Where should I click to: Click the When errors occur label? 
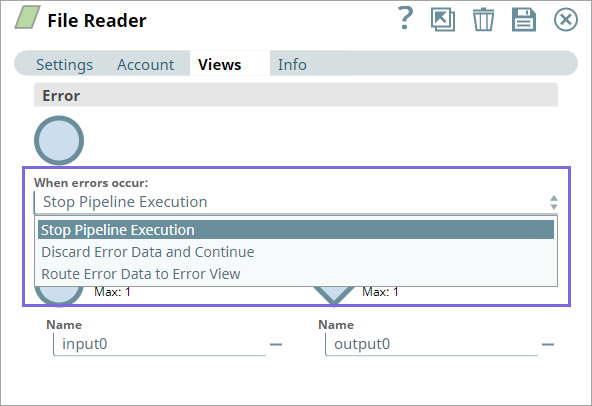91,183
